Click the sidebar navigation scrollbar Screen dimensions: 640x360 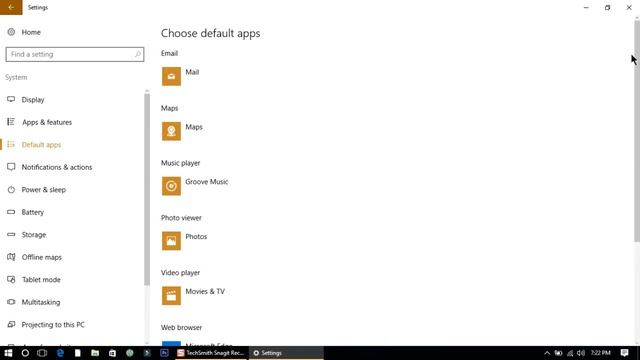coord(147,189)
